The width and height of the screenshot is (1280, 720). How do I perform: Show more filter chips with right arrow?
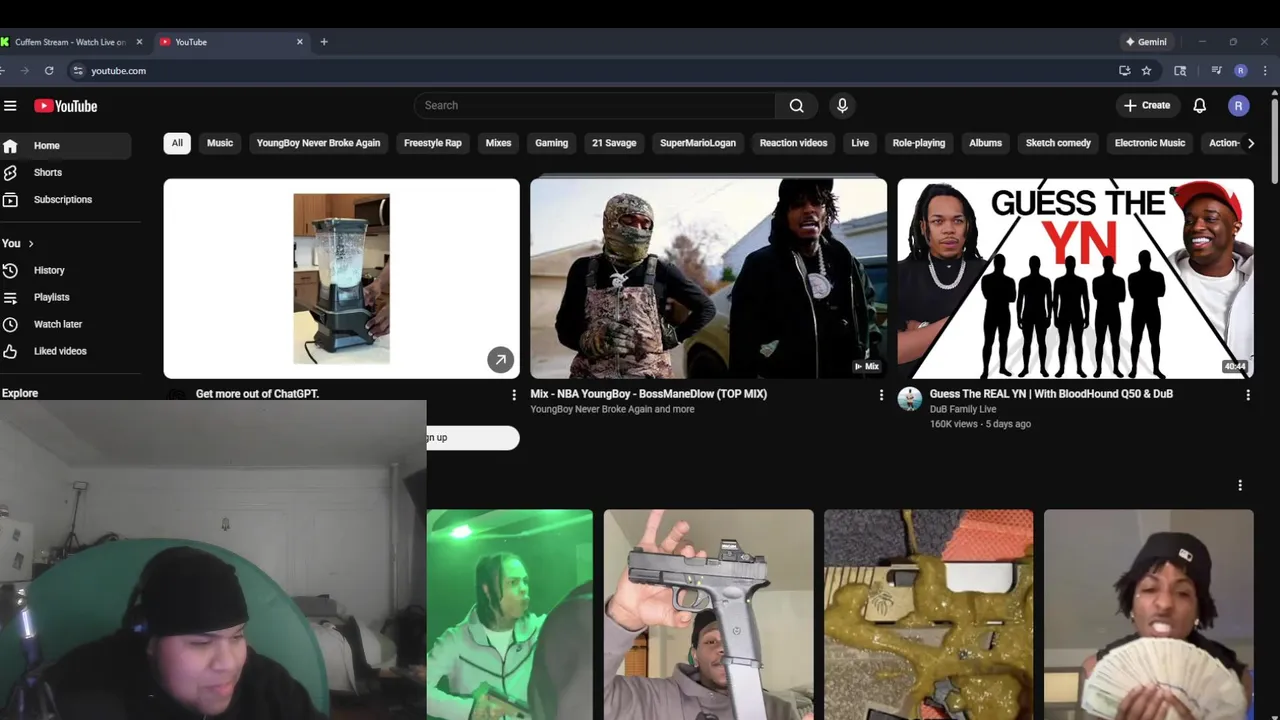coord(1250,143)
